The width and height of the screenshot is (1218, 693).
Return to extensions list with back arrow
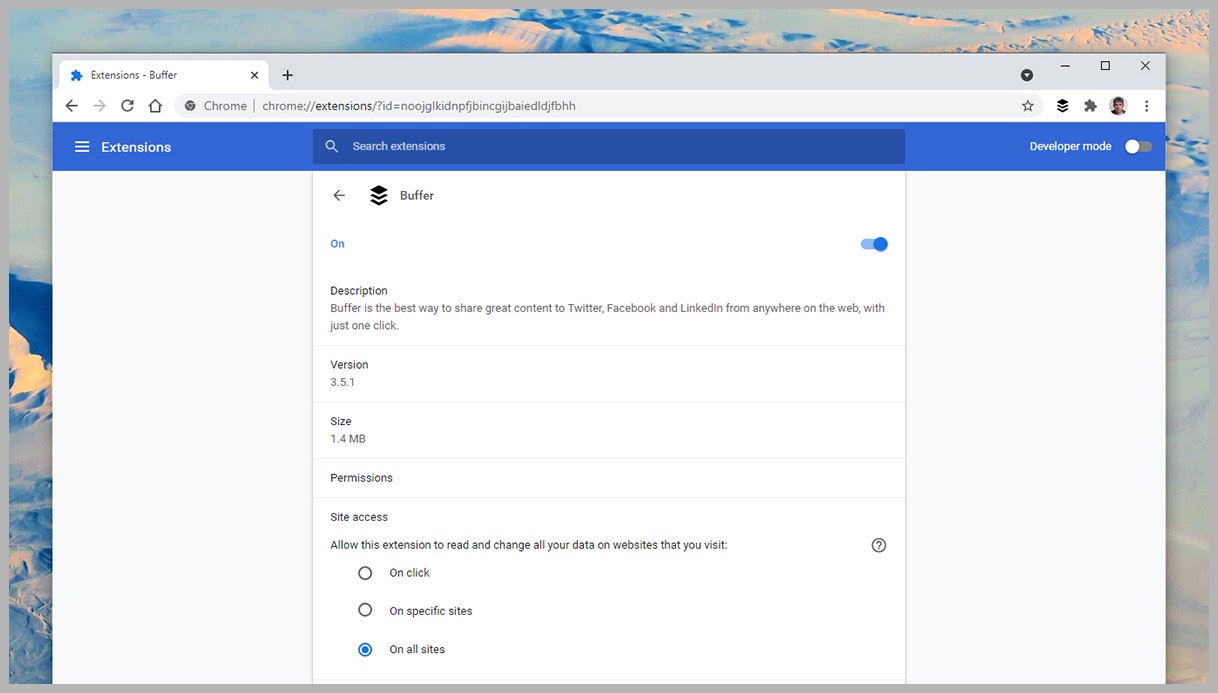point(339,196)
